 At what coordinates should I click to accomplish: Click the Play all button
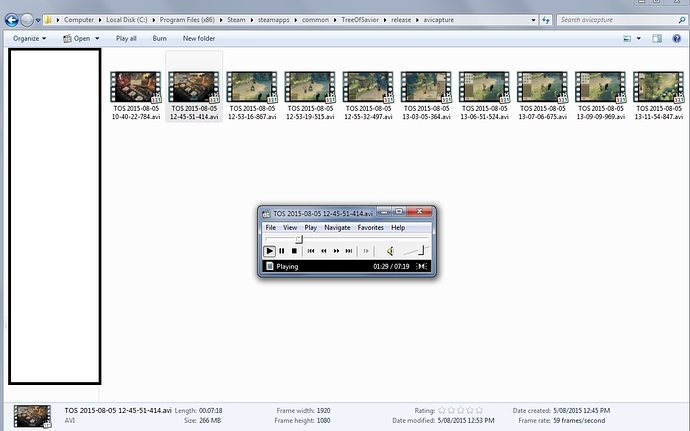pos(126,38)
